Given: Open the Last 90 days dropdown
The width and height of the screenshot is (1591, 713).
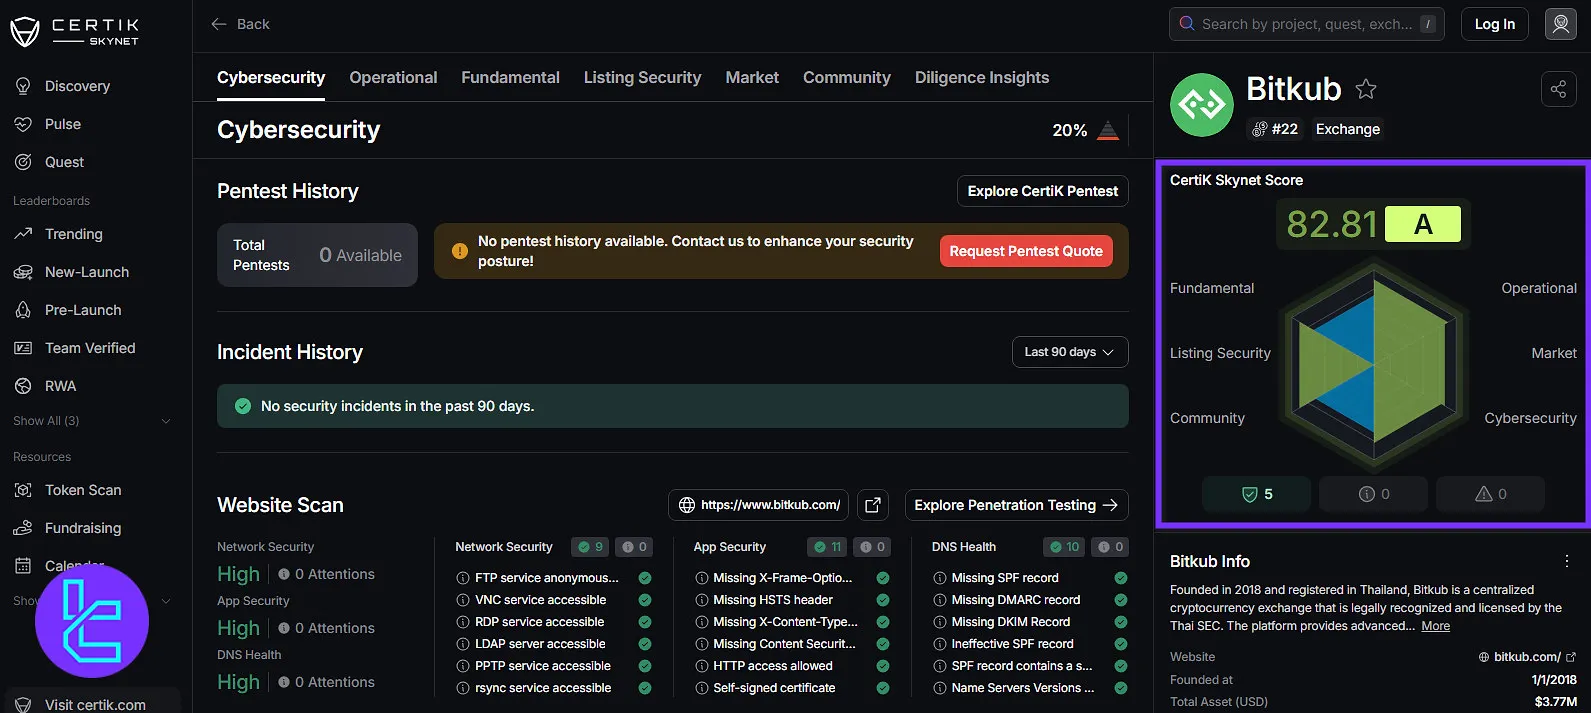Looking at the screenshot, I should click(1069, 352).
